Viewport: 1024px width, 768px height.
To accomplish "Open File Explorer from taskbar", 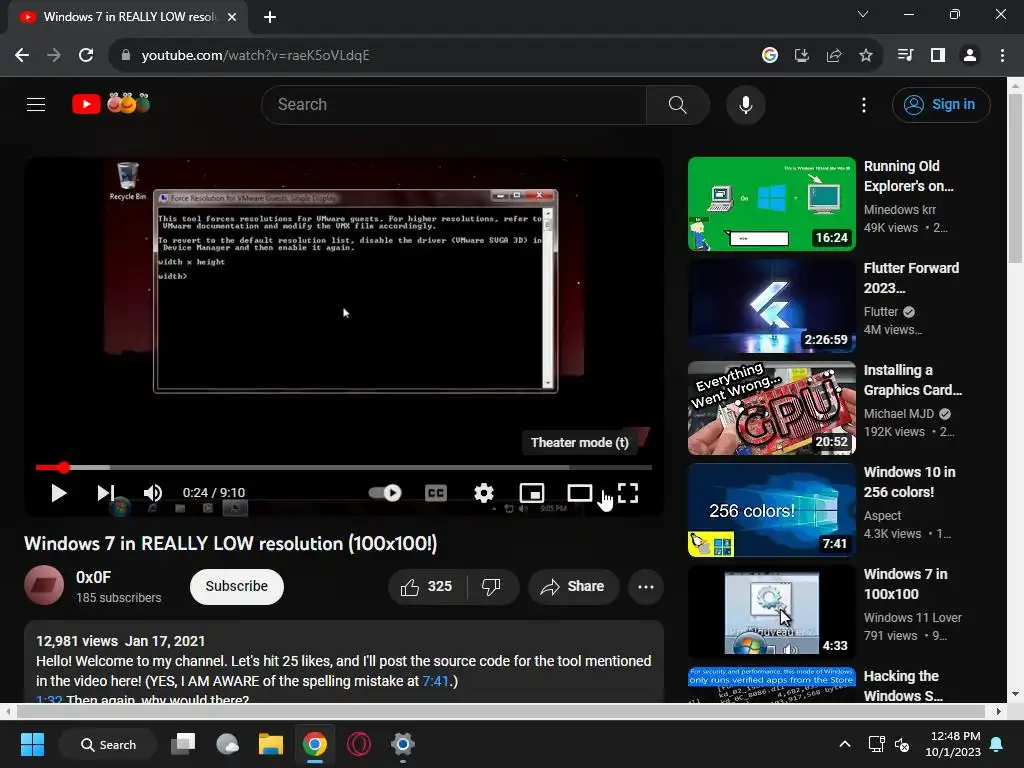I will pyautogui.click(x=270, y=744).
